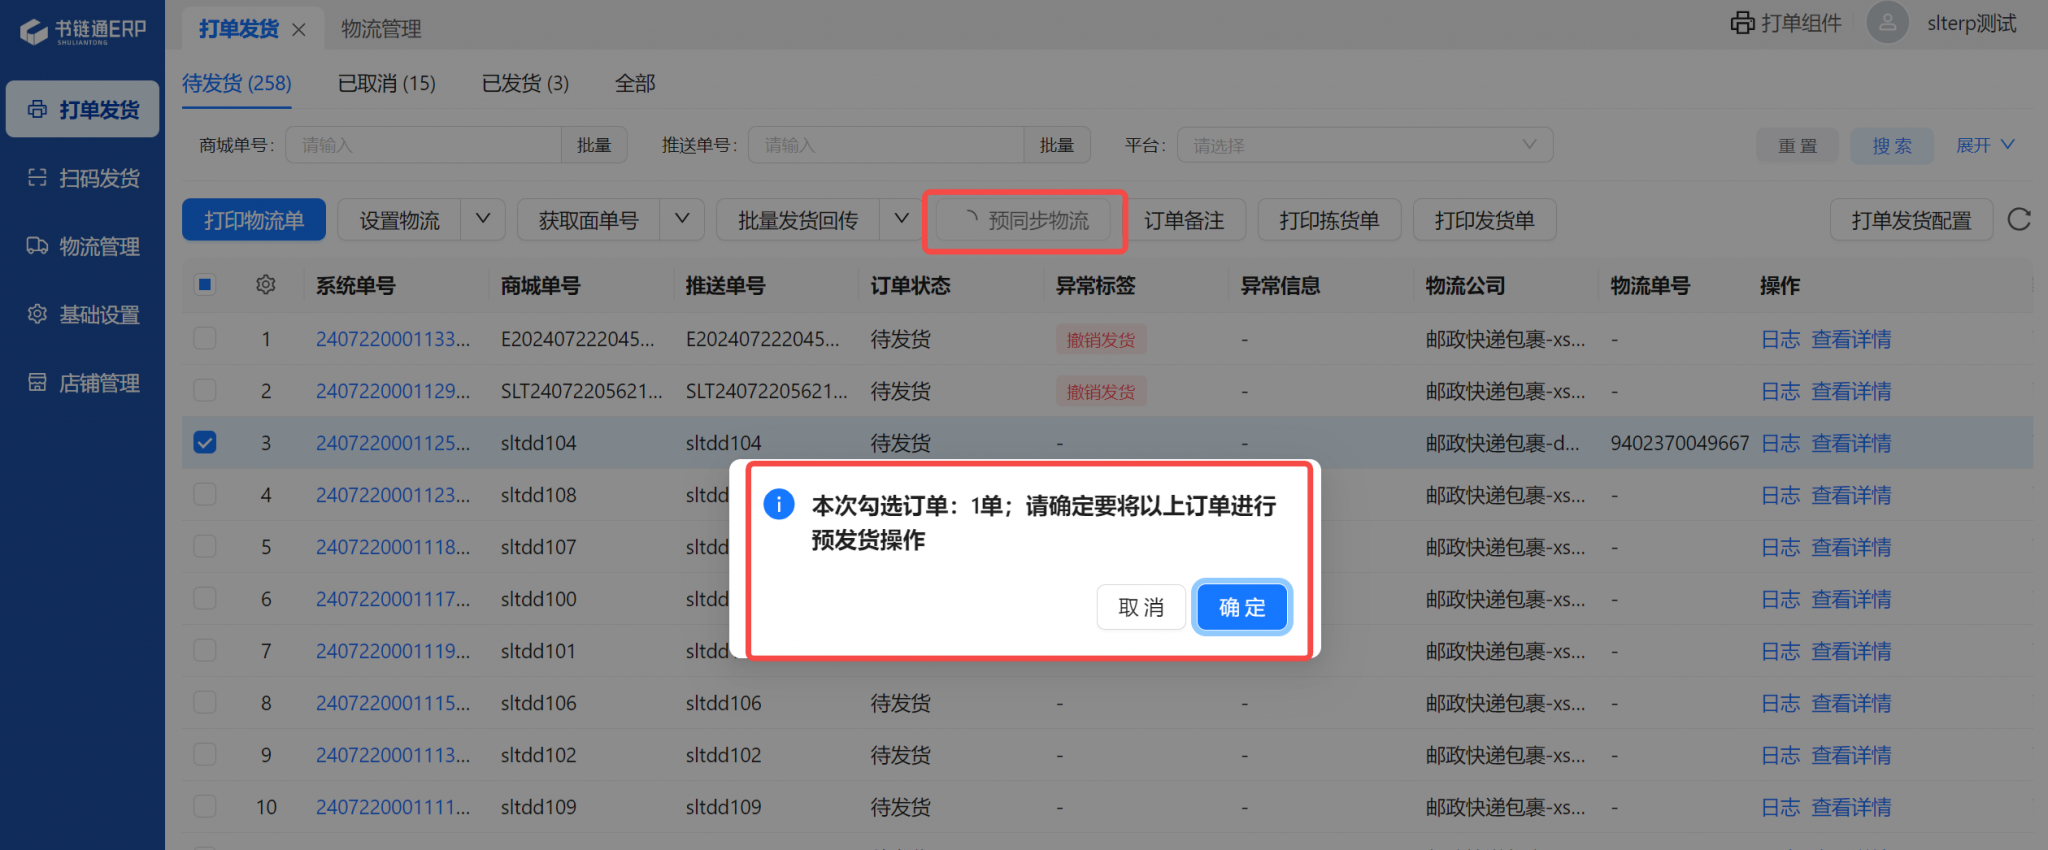Click 批量 next to 推送单号
The width and height of the screenshot is (2048, 850).
coord(1057,145)
